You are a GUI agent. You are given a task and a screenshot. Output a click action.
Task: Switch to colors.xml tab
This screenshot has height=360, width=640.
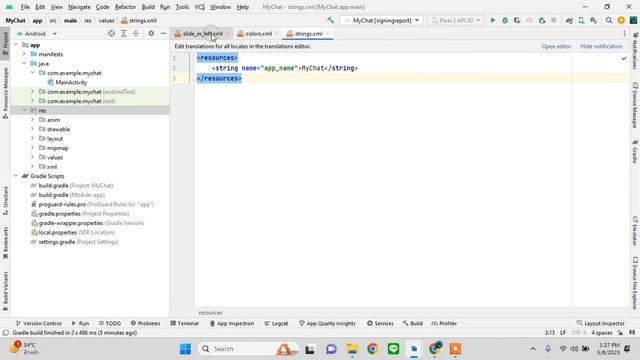tap(258, 33)
